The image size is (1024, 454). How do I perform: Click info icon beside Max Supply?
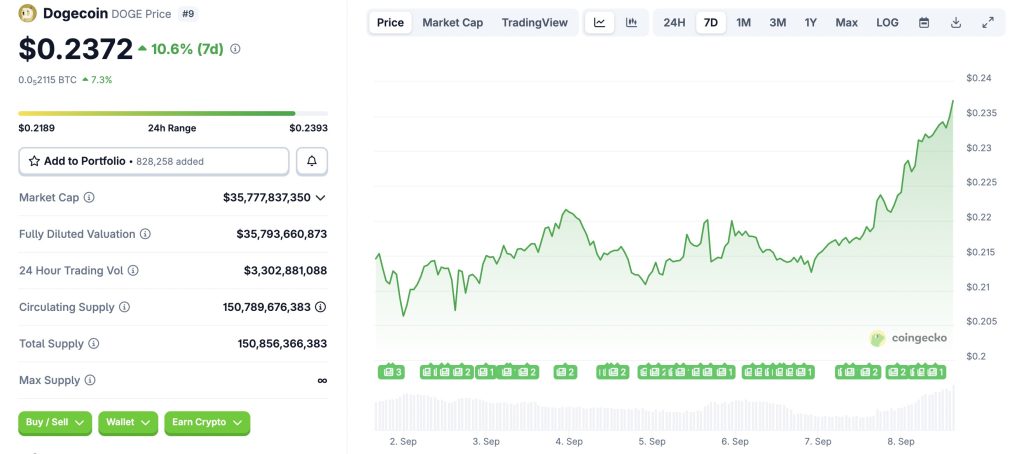coord(90,380)
